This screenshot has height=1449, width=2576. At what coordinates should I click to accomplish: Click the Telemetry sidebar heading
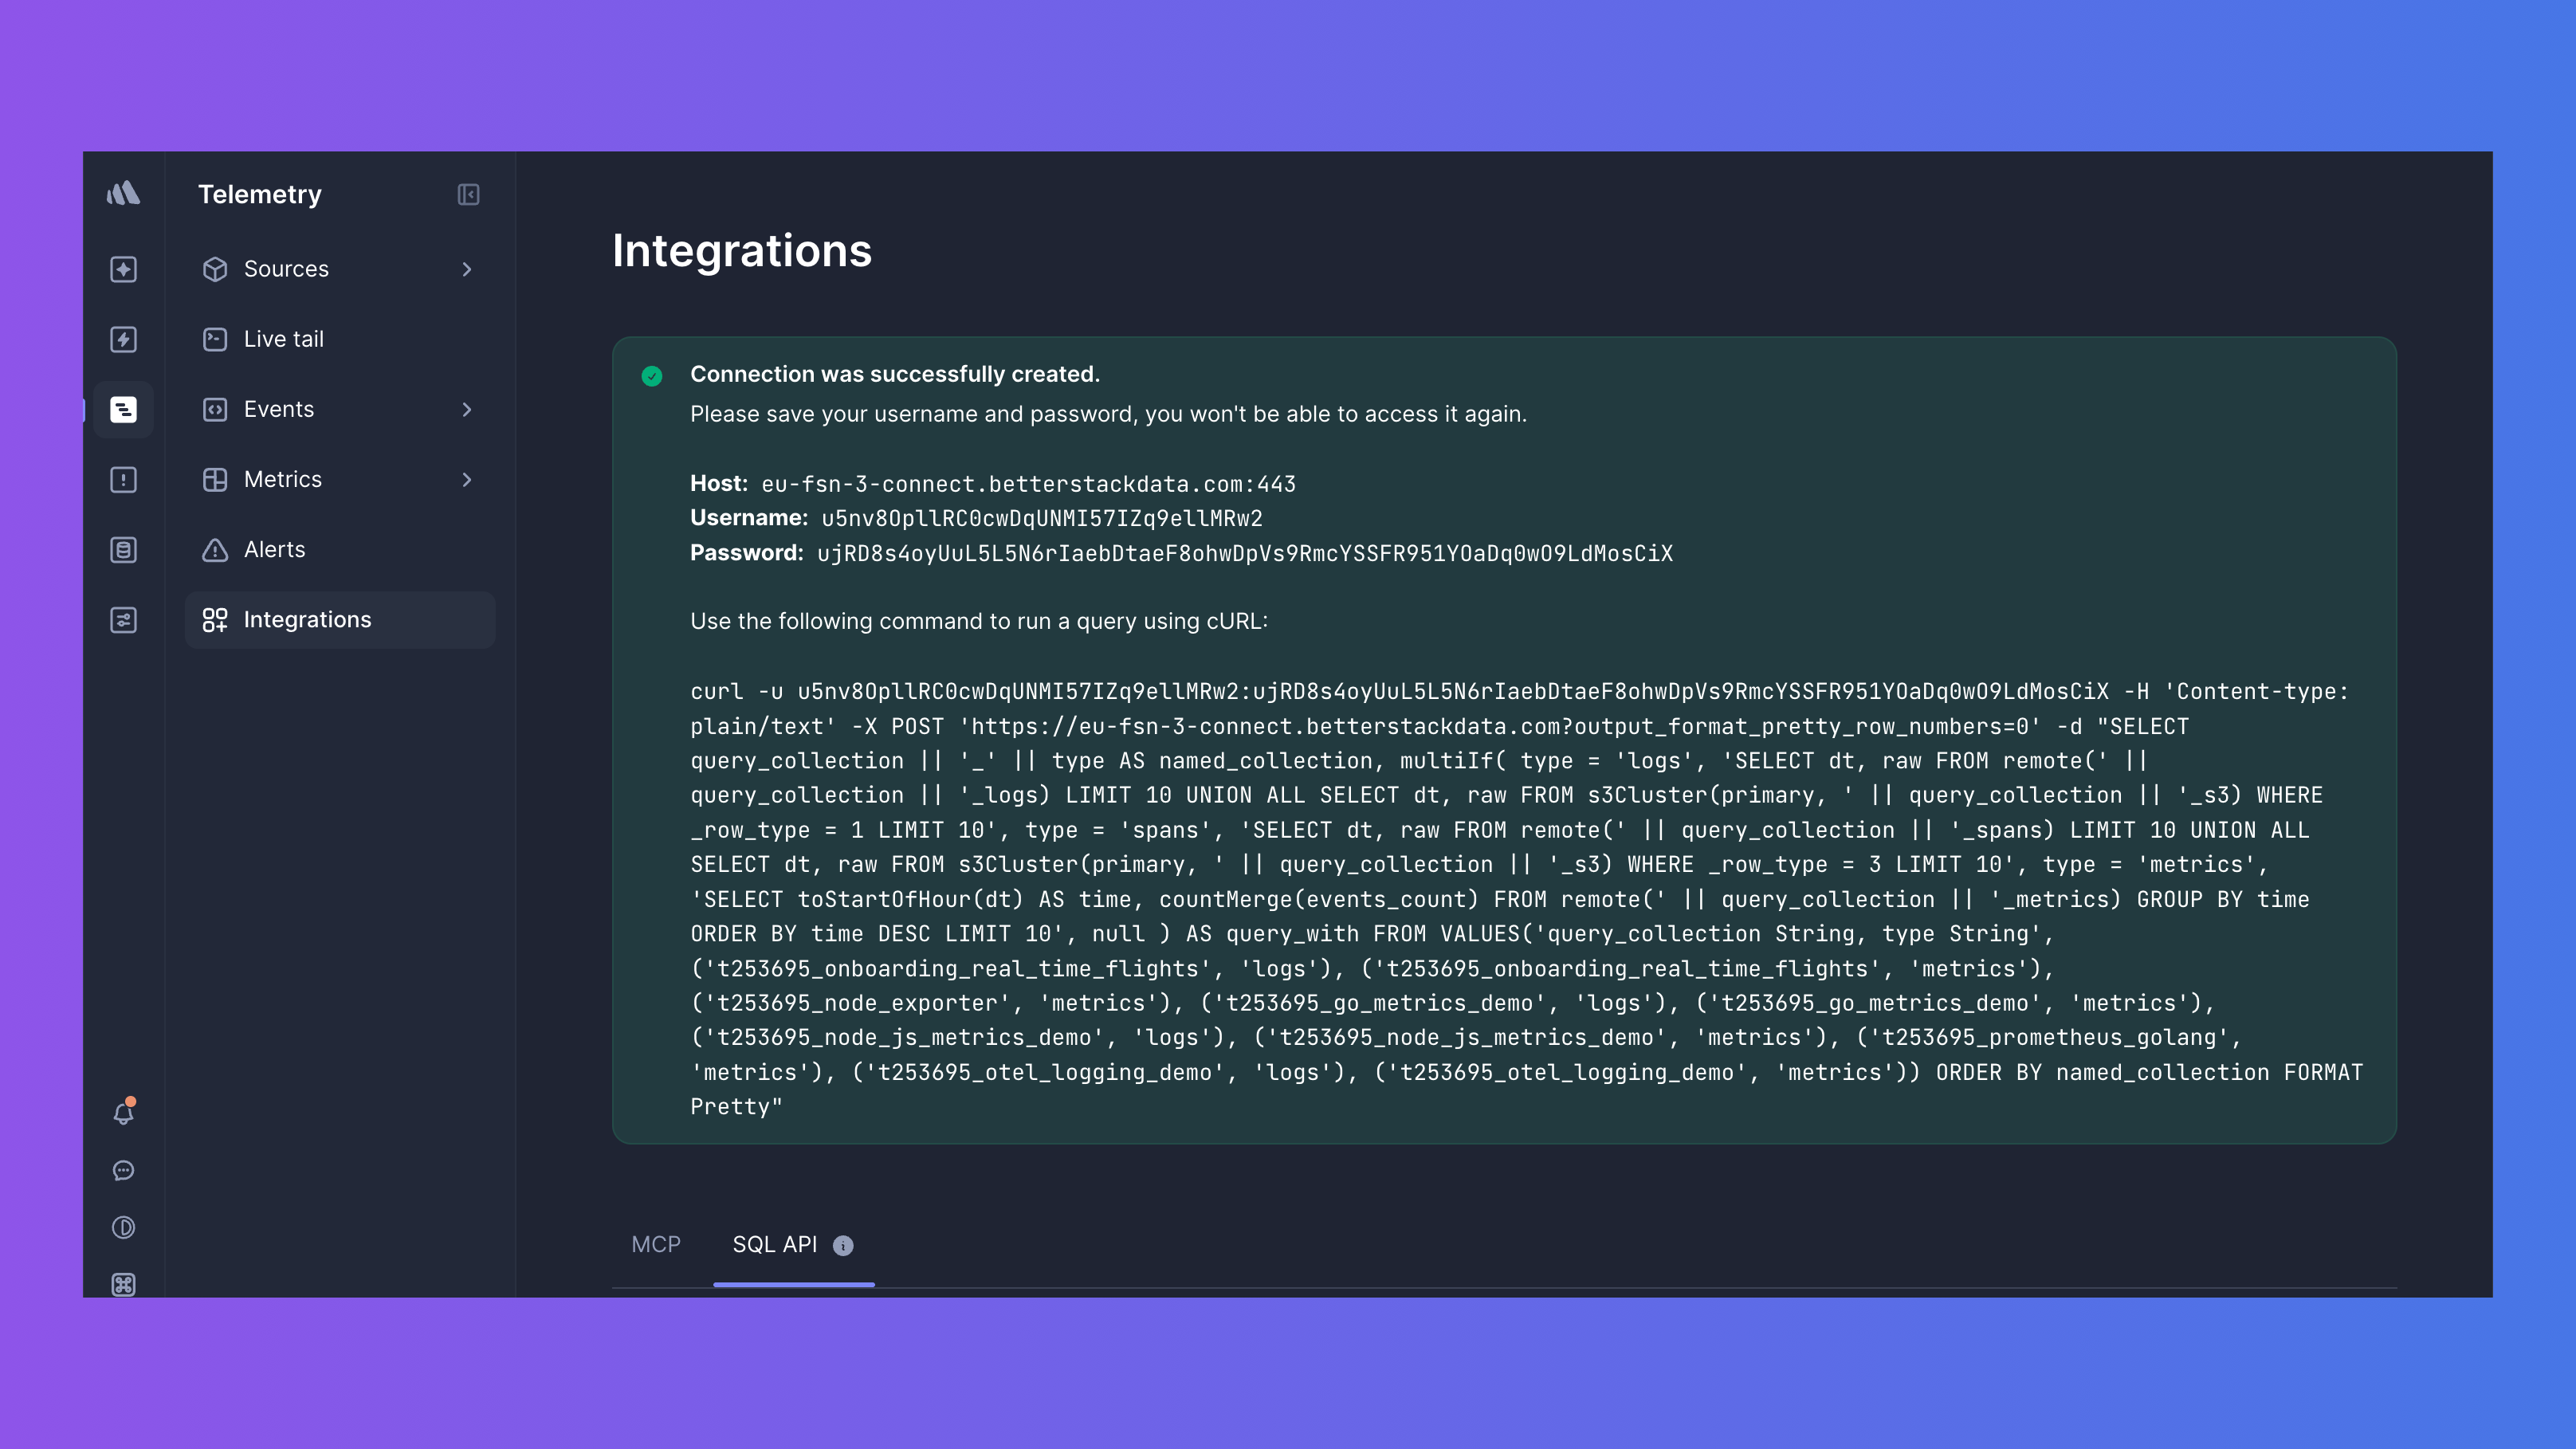click(x=260, y=194)
